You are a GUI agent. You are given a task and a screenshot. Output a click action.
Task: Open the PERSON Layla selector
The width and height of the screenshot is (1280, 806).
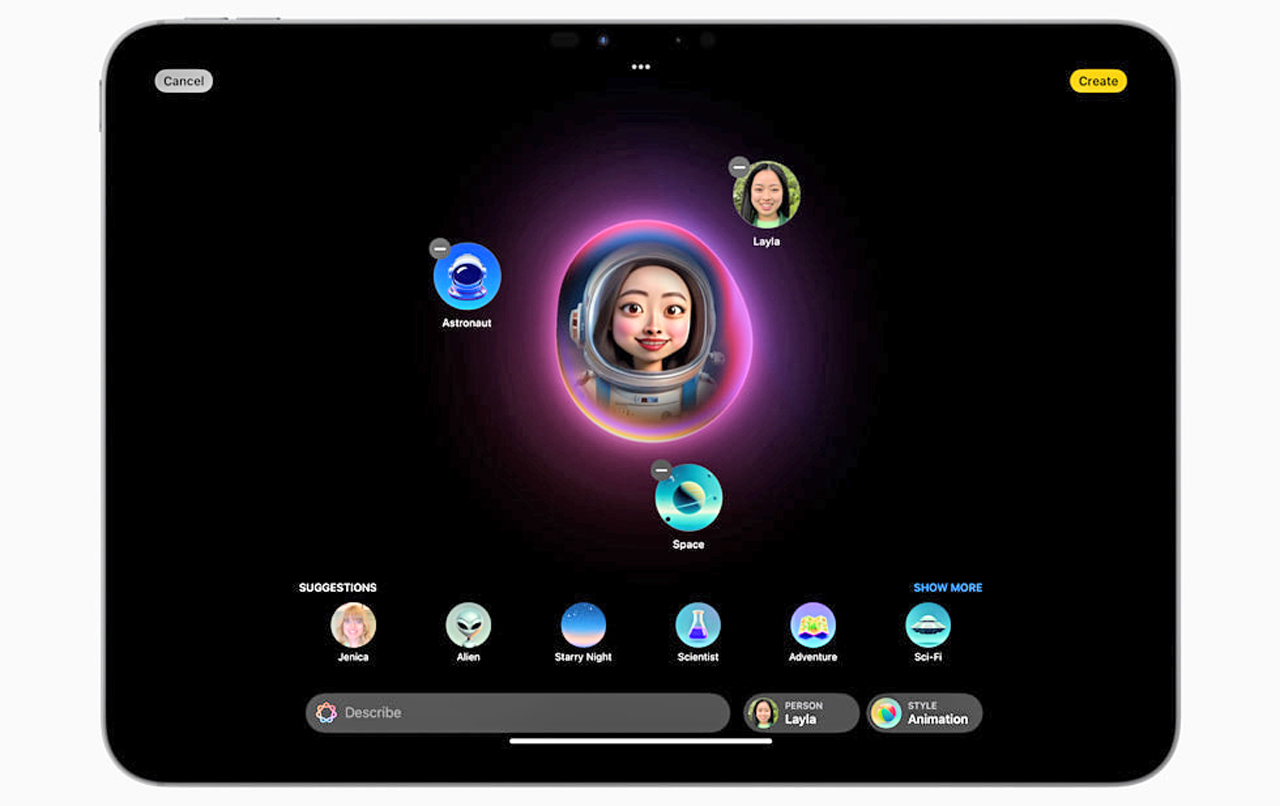(801, 713)
